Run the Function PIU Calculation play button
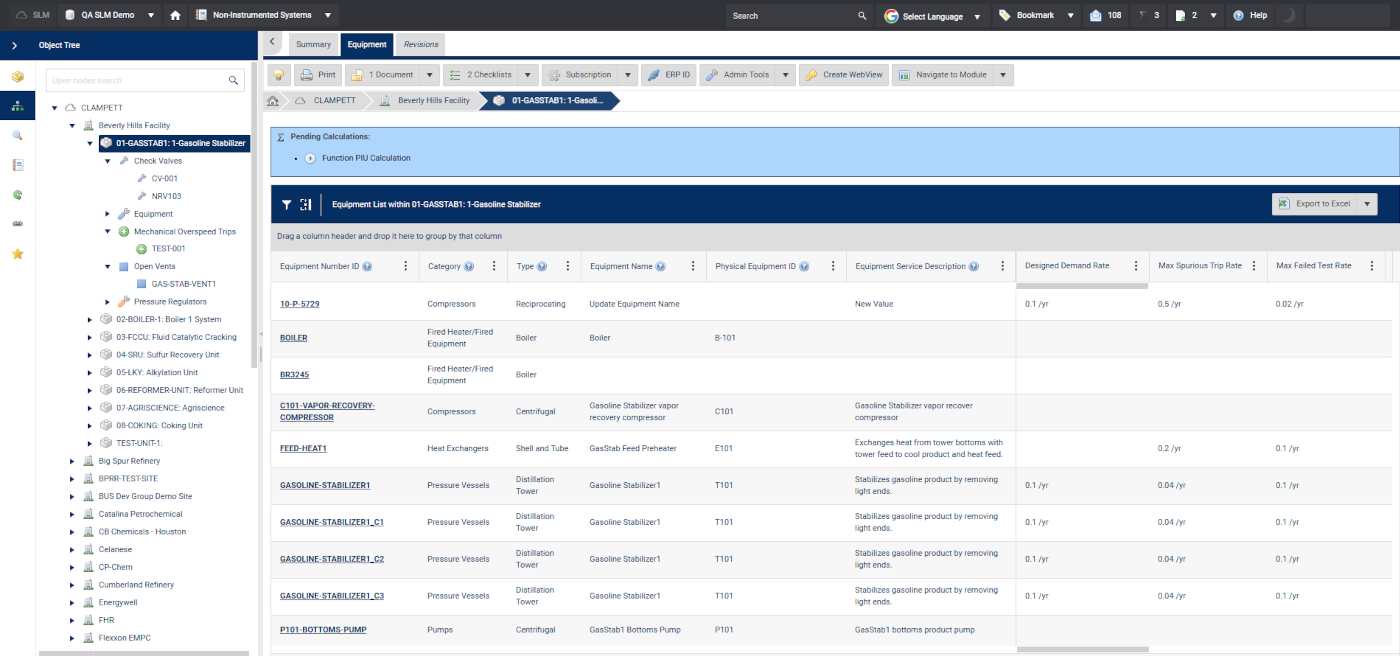 coord(311,158)
